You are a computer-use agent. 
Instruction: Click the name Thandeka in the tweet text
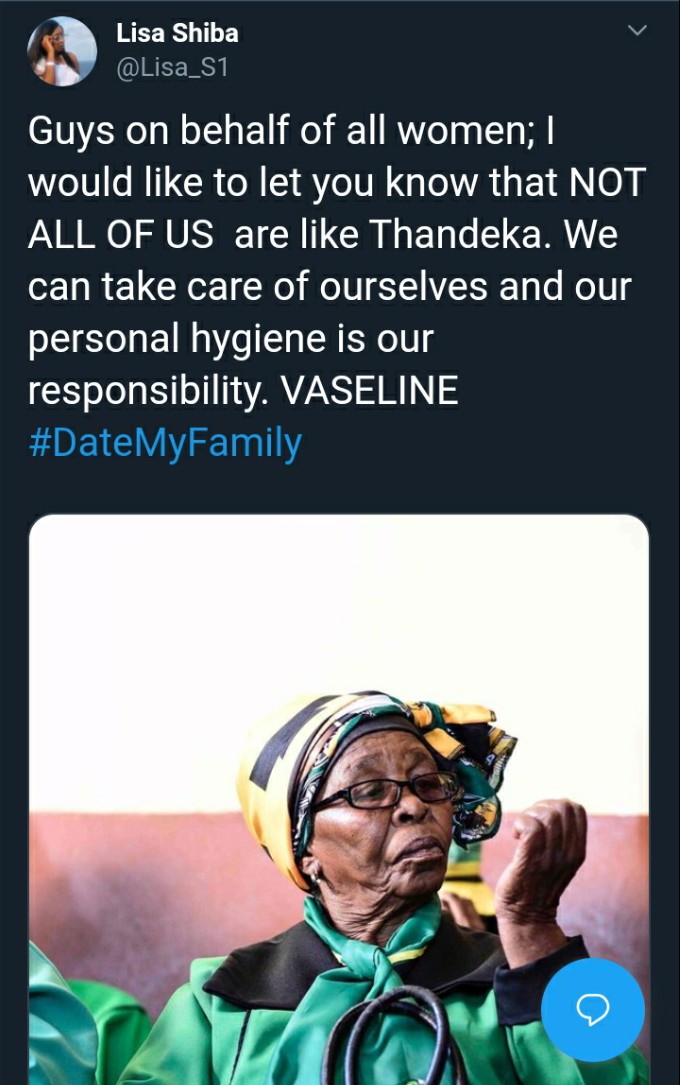[461, 235]
